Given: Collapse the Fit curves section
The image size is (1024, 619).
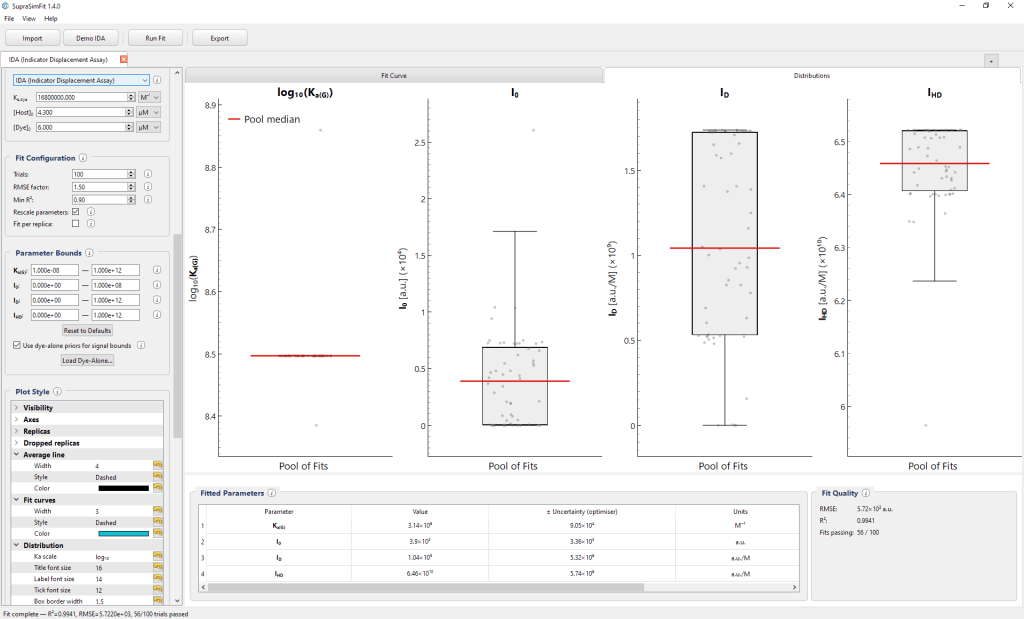Looking at the screenshot, I should tap(16, 500).
